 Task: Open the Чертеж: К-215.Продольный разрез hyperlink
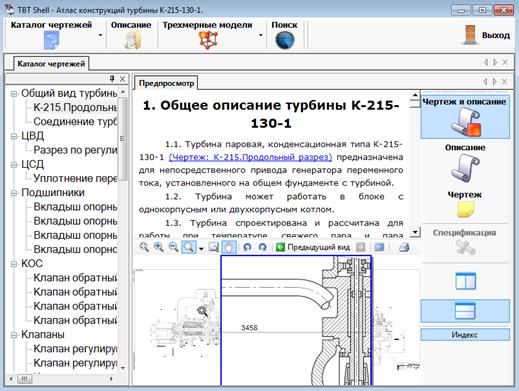coord(250,157)
